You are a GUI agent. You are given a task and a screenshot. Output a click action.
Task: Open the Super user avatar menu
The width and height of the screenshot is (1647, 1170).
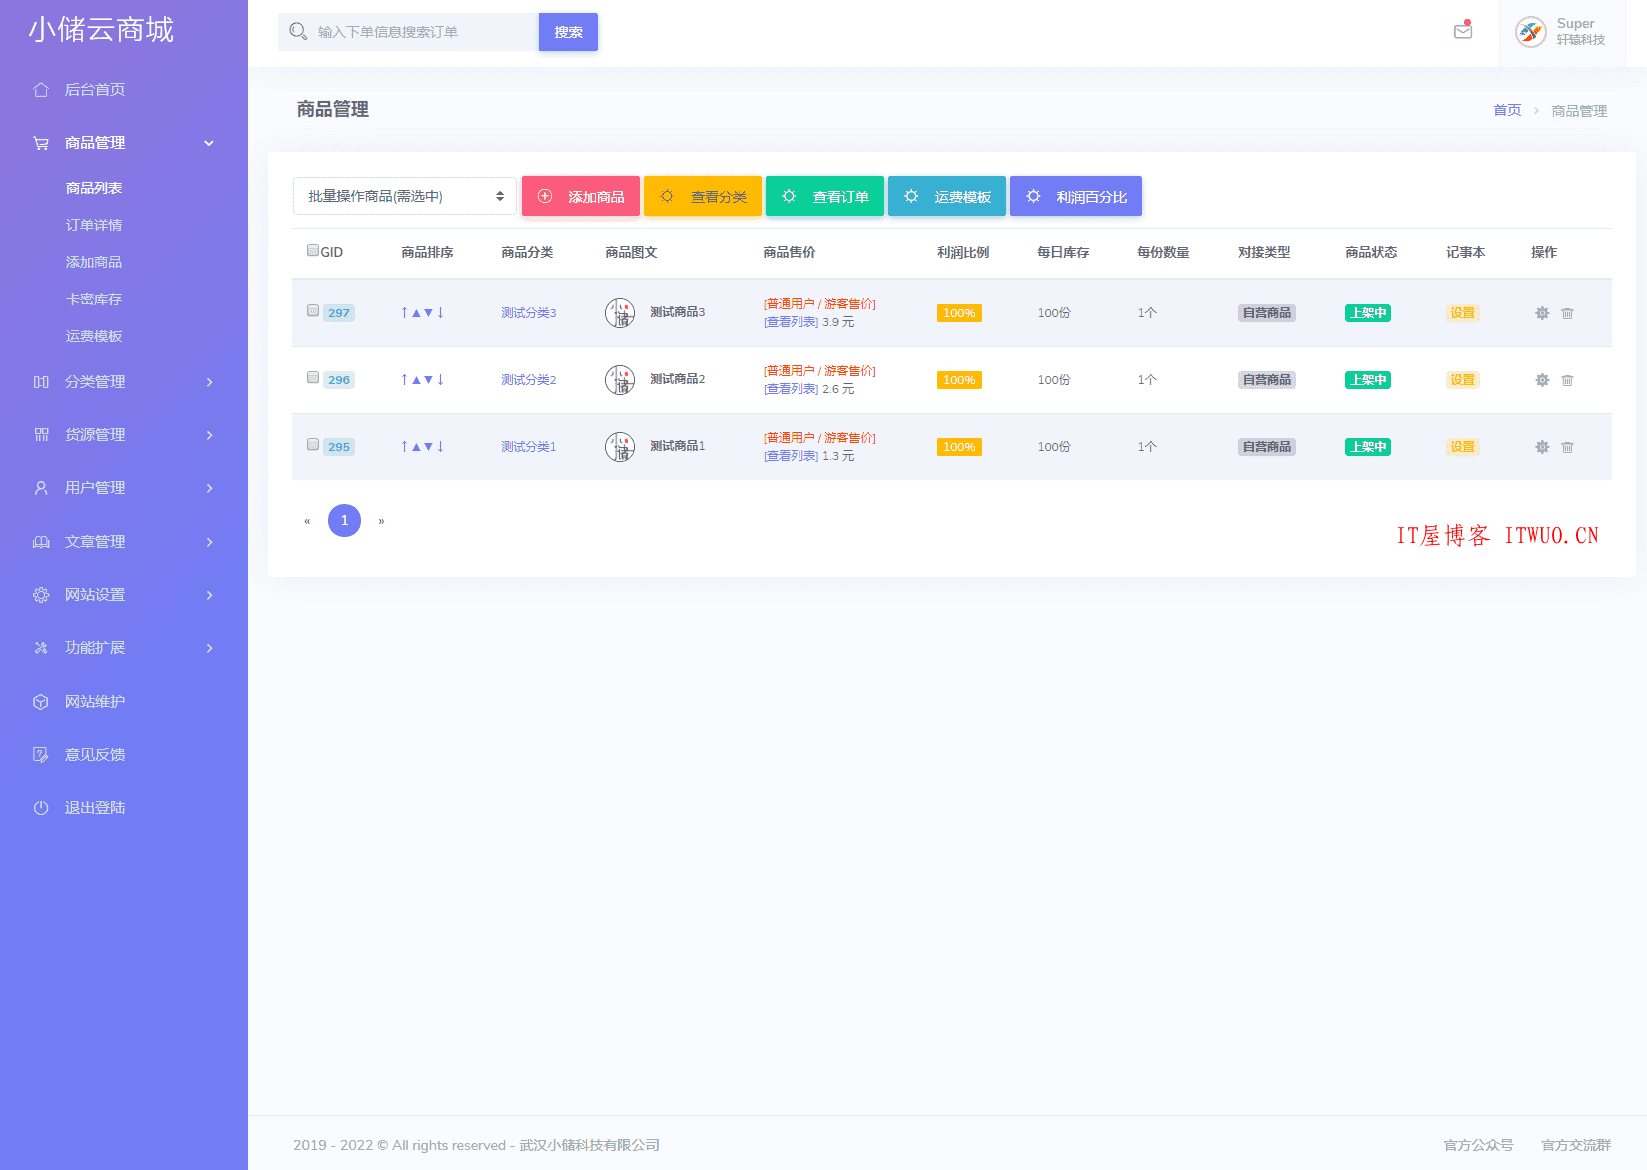click(1531, 32)
